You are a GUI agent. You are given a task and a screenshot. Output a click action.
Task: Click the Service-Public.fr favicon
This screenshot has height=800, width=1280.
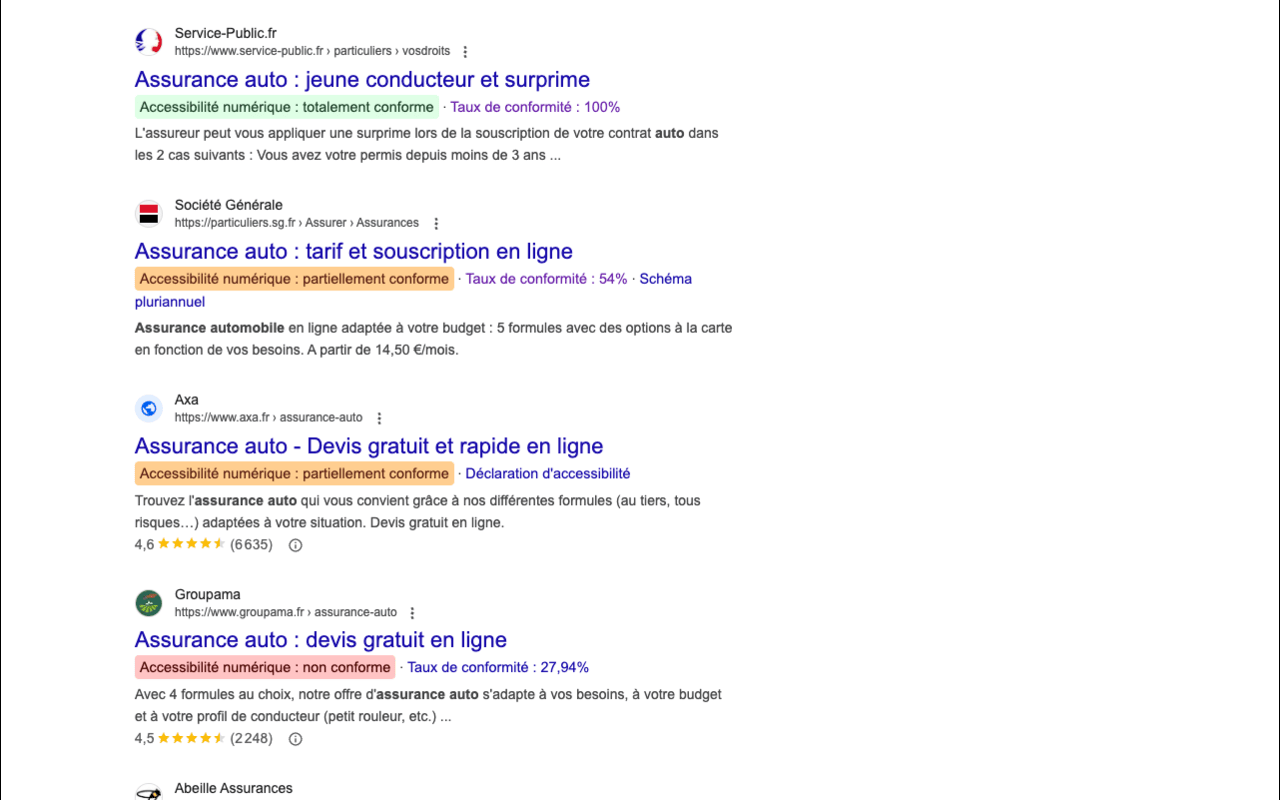click(x=148, y=40)
